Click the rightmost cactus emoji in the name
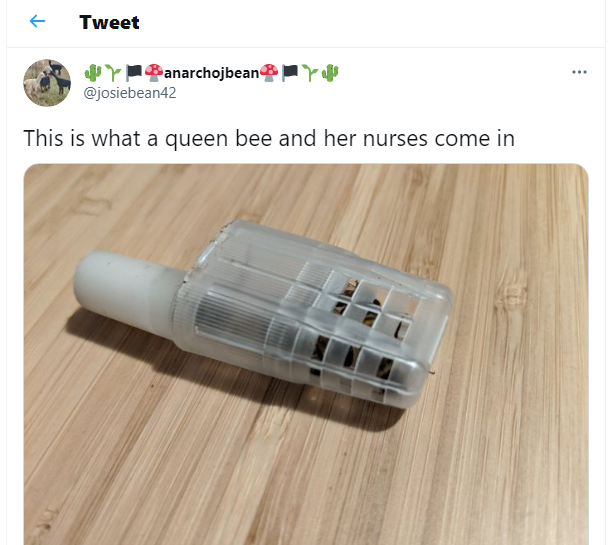This screenshot has width=609, height=545. pos(330,73)
